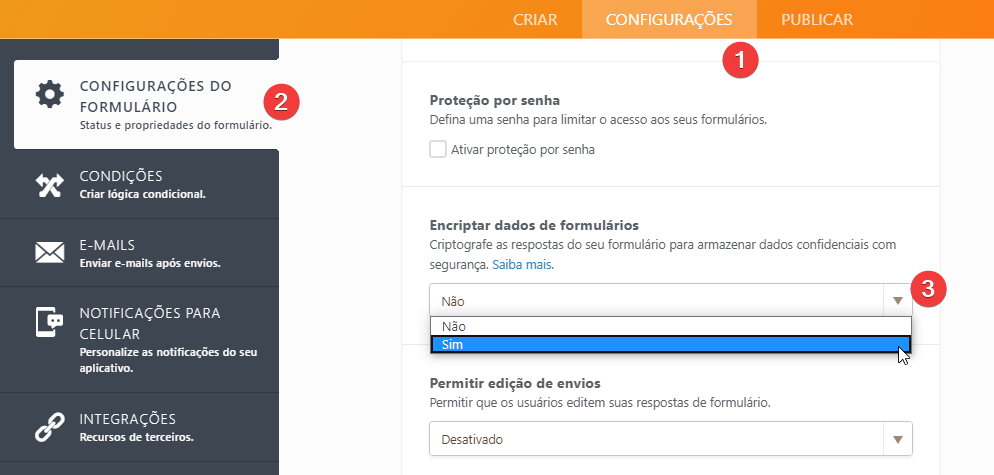Select Sim in the encryption dropdown
Screen dimensions: 994x475
671,344
